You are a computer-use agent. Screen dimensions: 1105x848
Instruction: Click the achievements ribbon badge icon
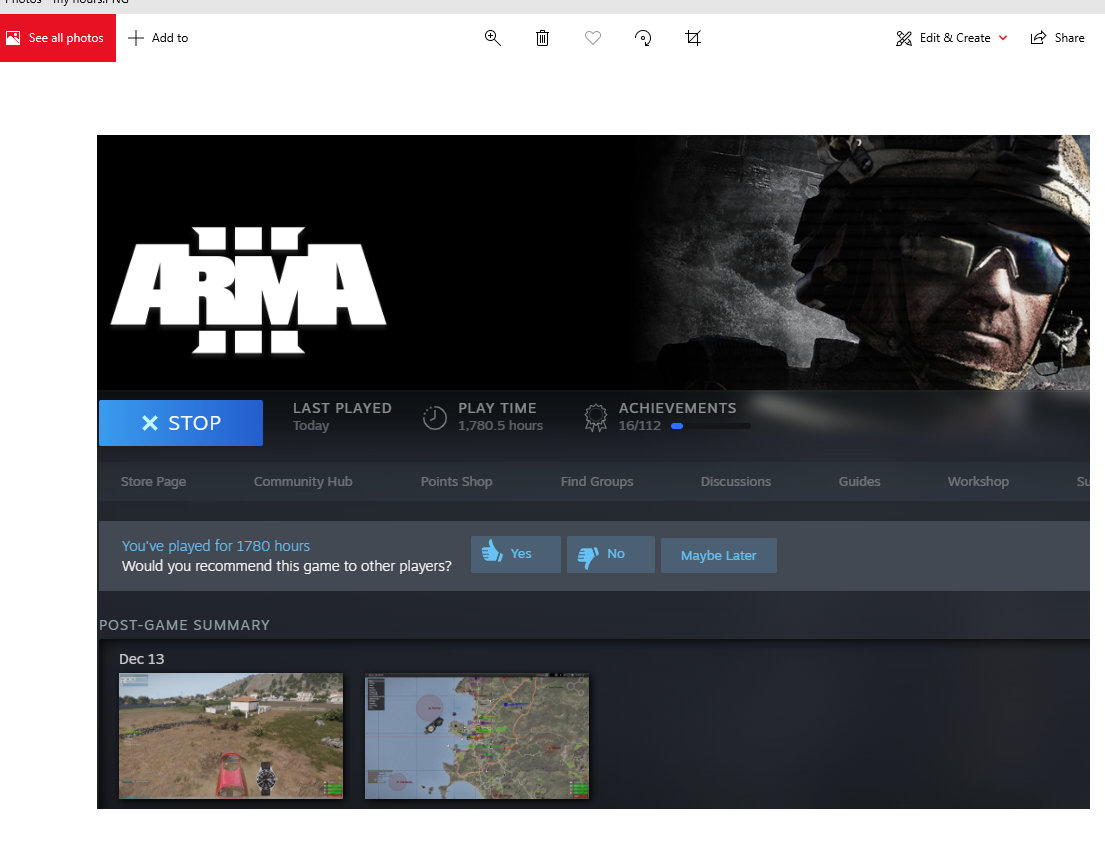595,417
